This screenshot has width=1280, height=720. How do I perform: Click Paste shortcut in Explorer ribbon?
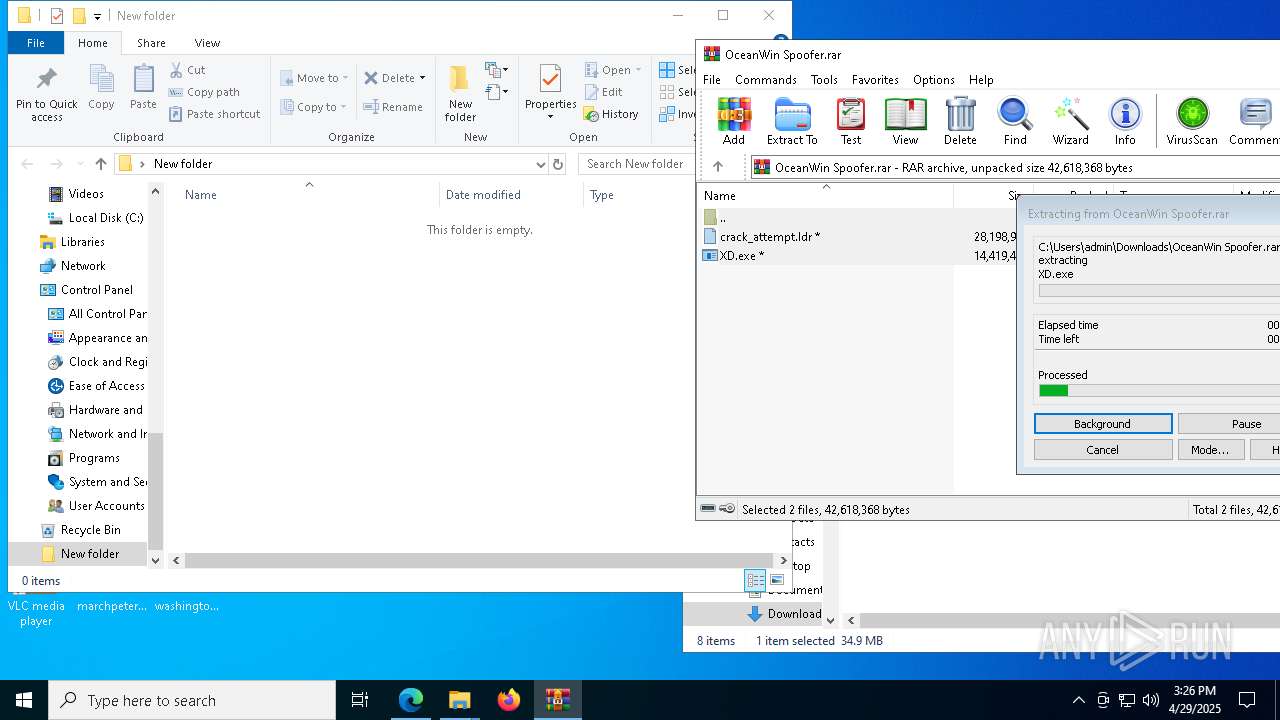click(214, 114)
